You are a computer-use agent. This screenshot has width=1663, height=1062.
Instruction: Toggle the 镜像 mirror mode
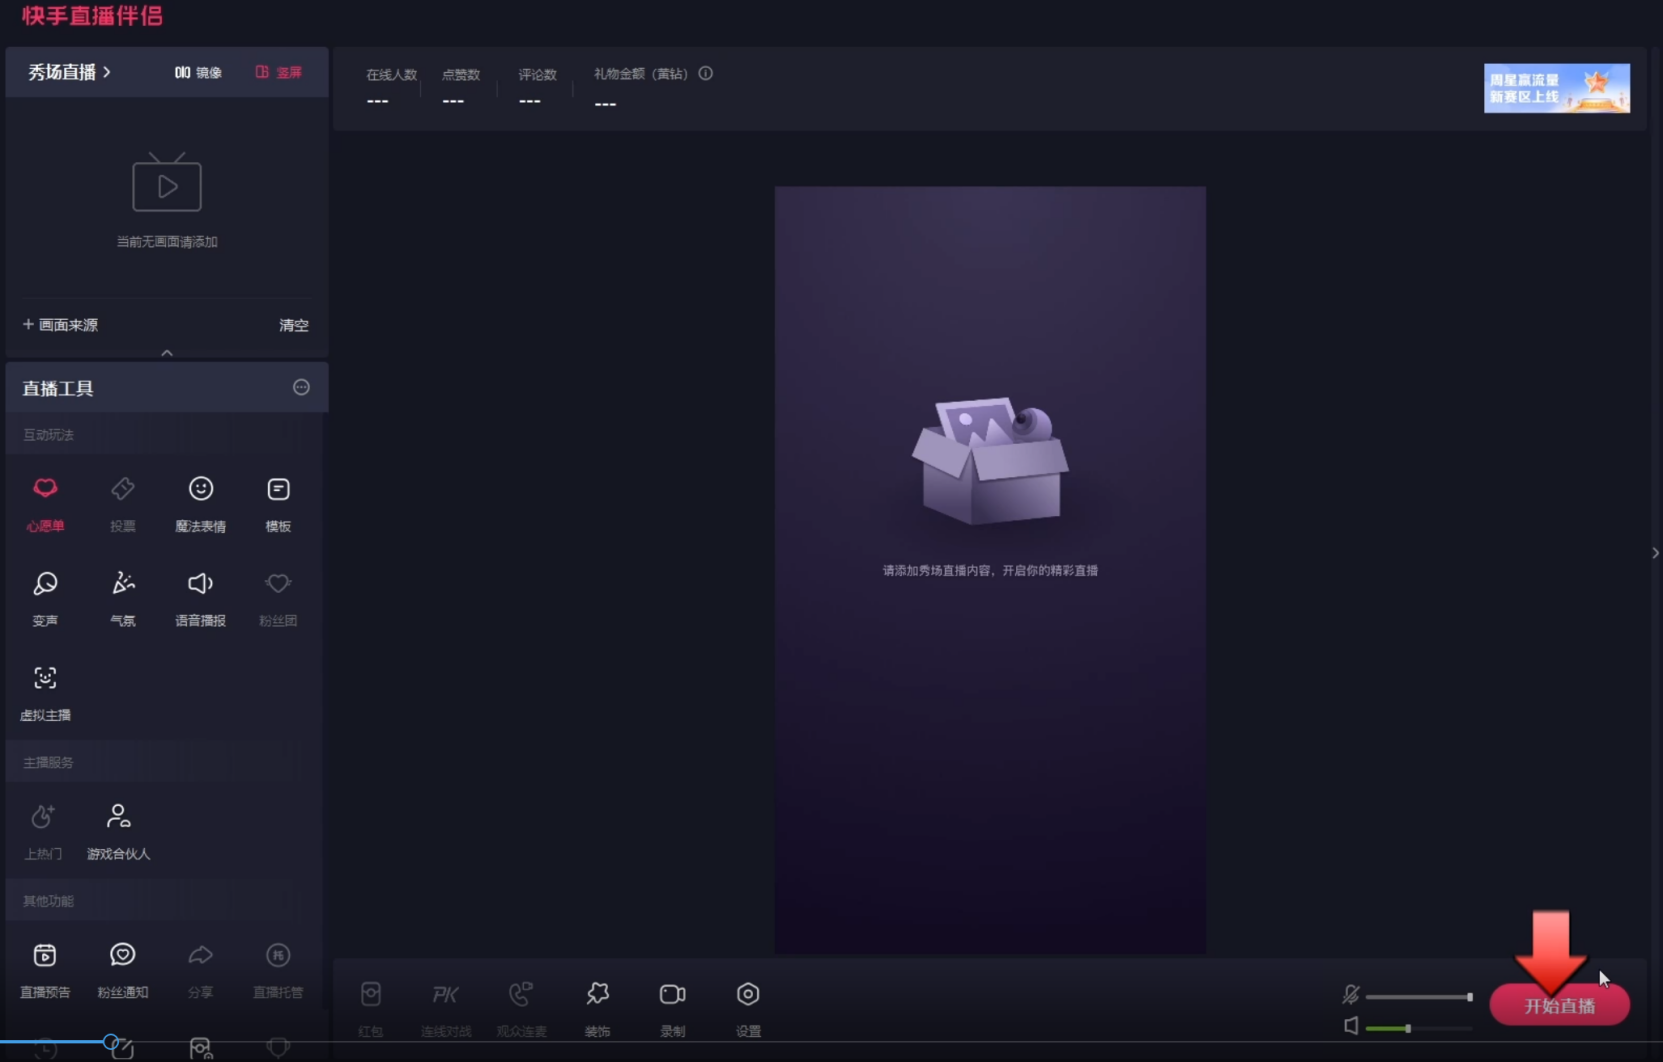tap(198, 72)
